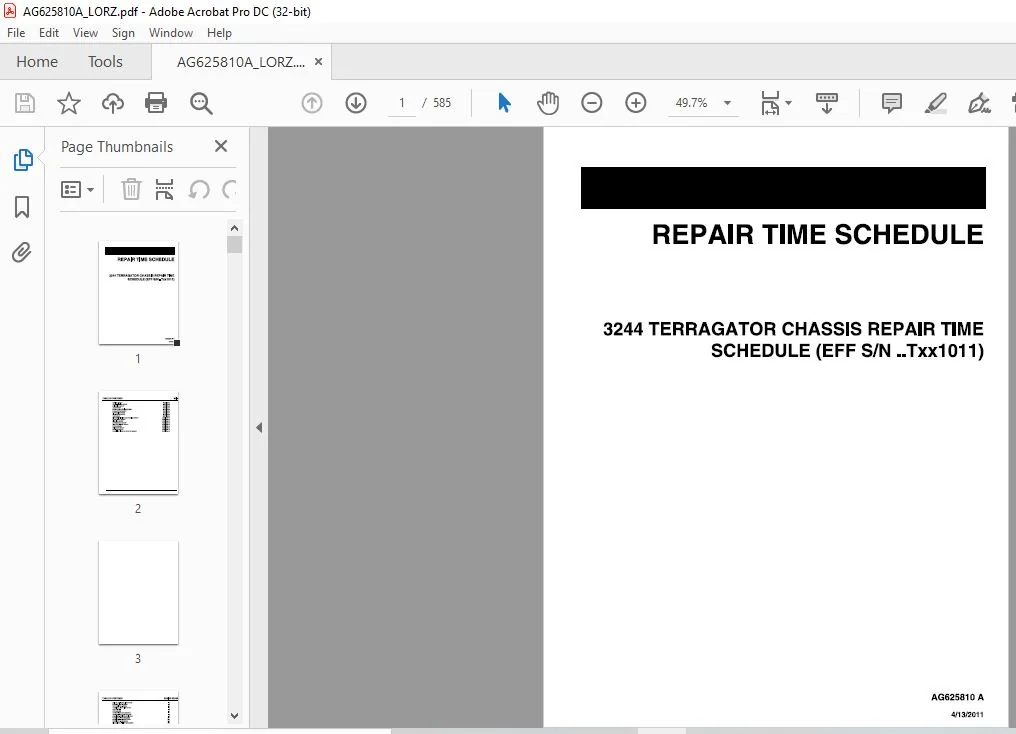Screen dimensions: 1016x734
Task: Open scrolling mode keyboard-arrow icon
Action: tap(826, 103)
